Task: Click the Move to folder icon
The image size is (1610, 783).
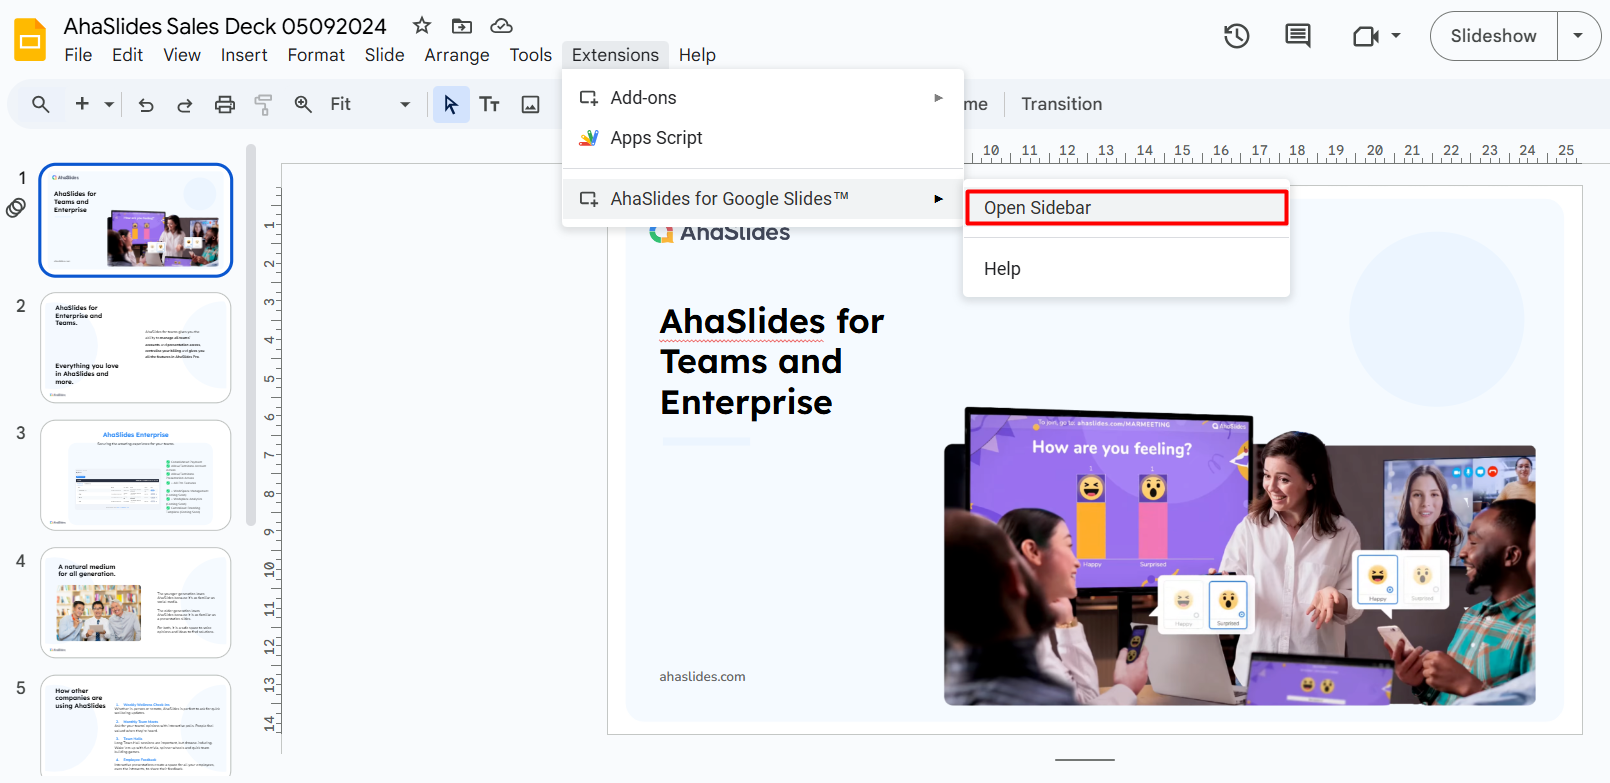Action: [461, 26]
